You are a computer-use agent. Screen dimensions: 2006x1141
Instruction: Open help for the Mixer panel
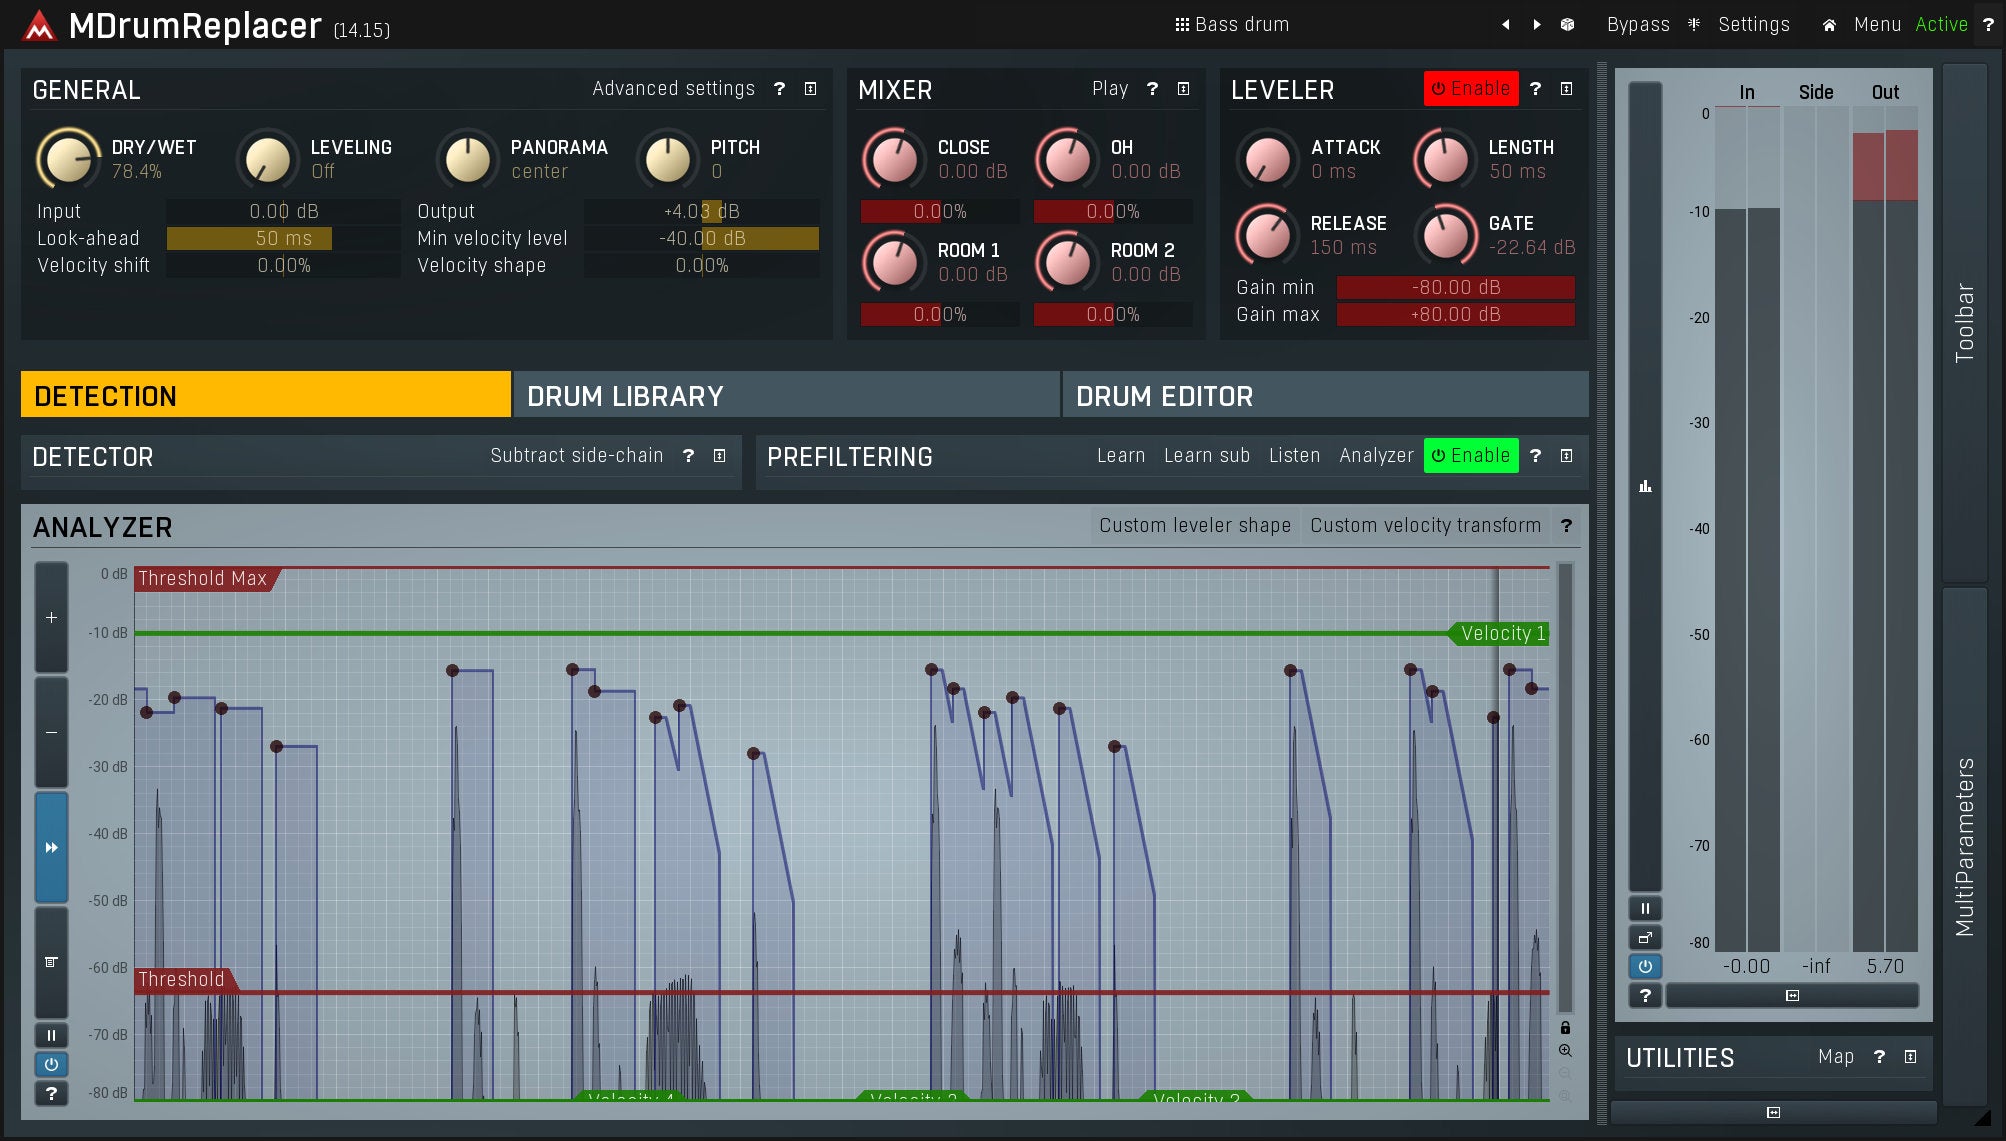tap(1152, 89)
